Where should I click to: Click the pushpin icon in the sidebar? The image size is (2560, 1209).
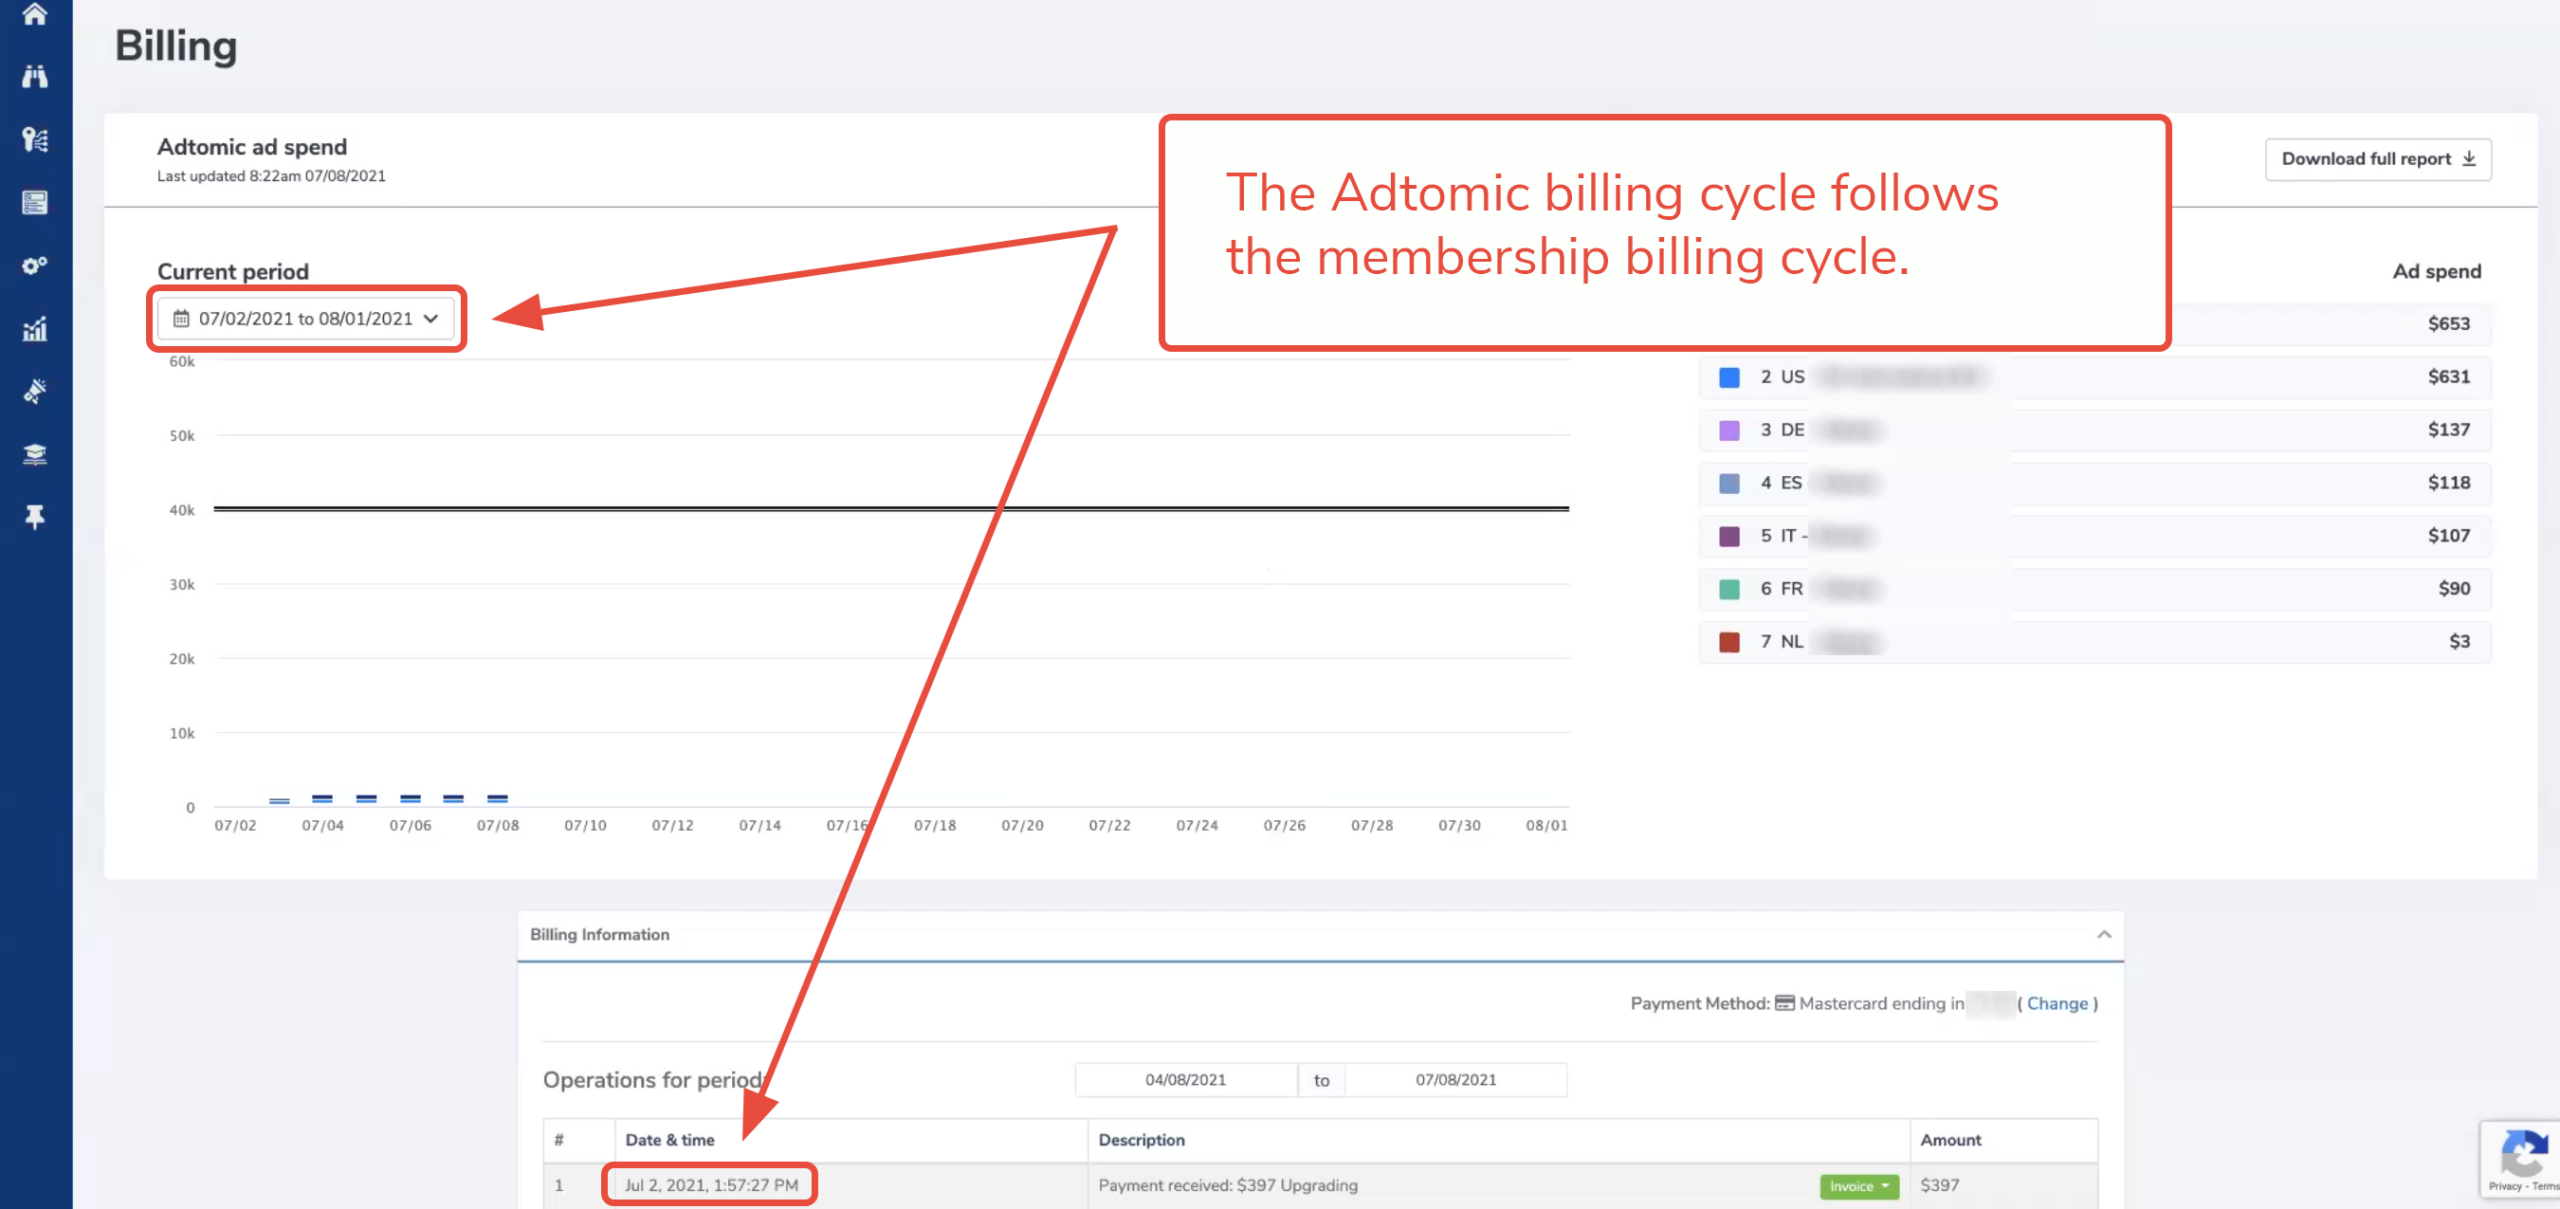pos(35,517)
